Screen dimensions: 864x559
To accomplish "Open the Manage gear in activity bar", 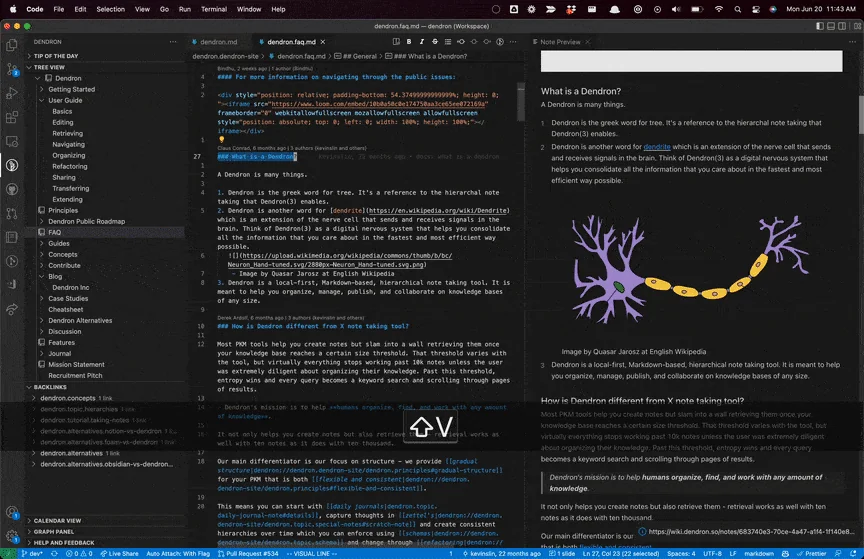I will 12,535.
